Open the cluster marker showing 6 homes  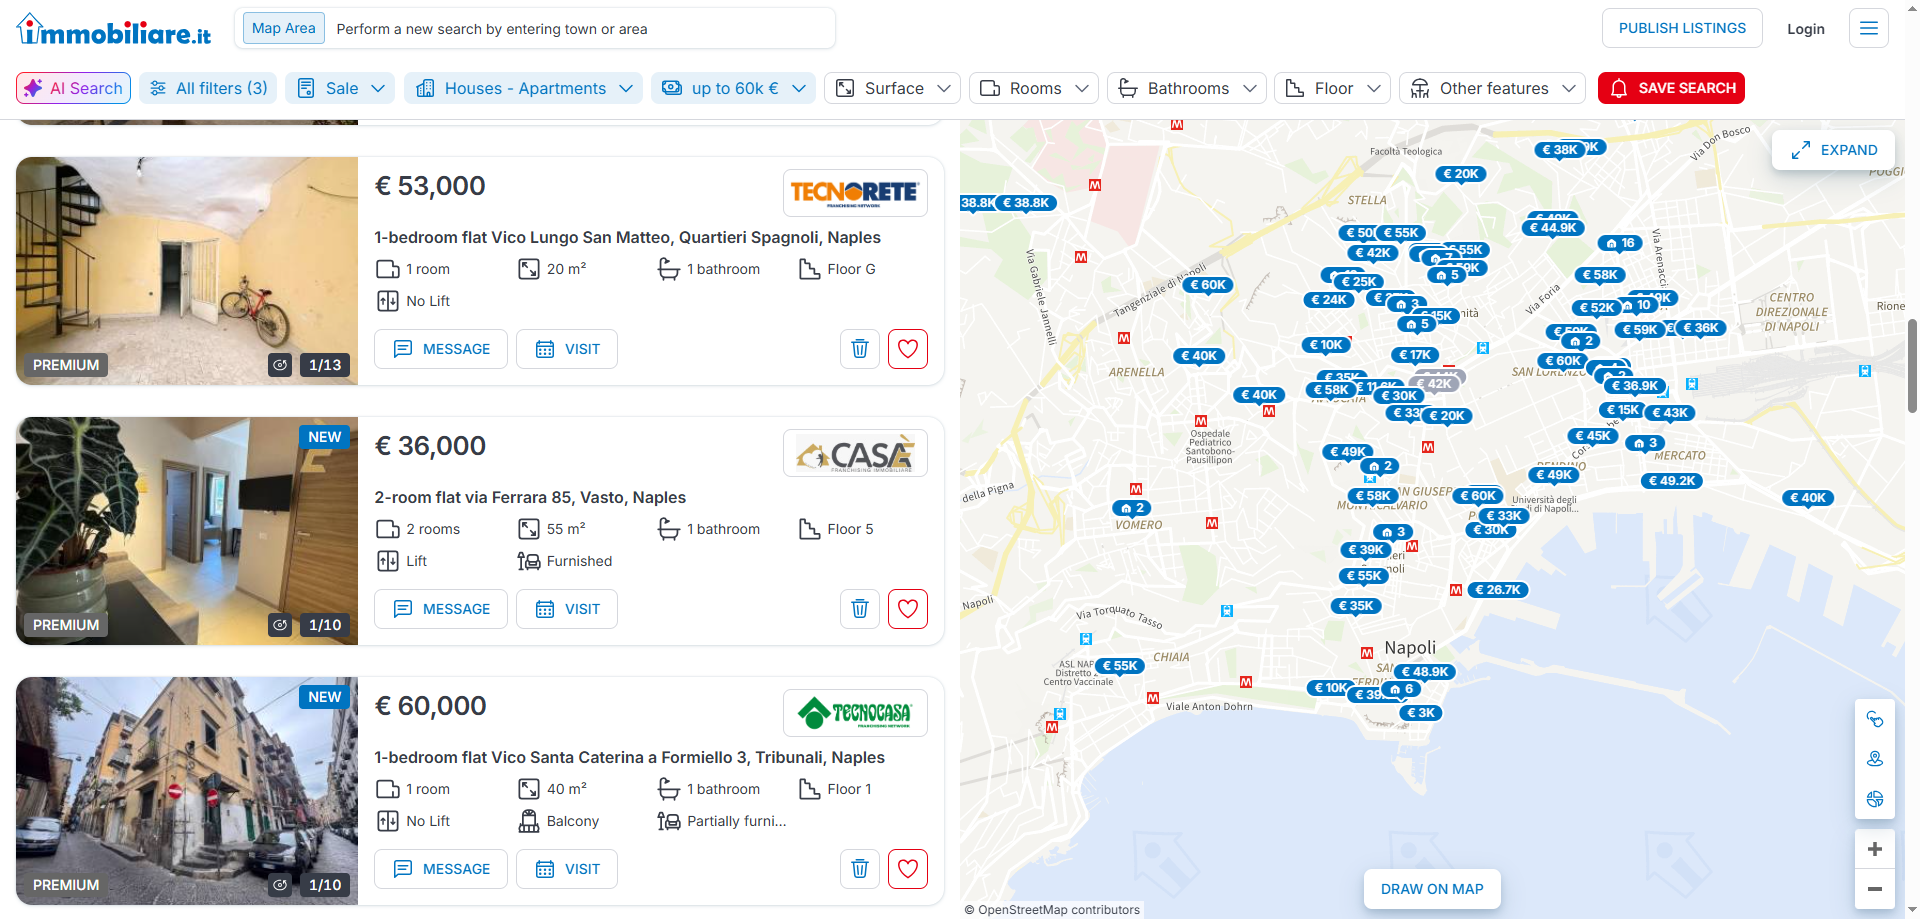click(1402, 689)
